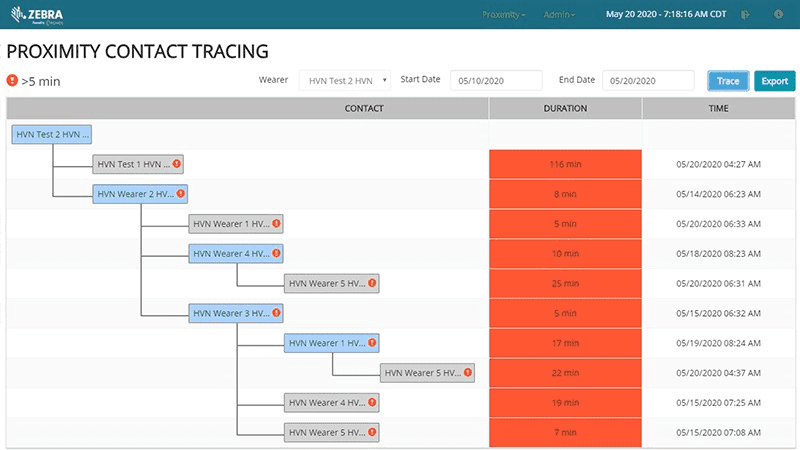Click the Trace button
800x450 pixels.
728,81
